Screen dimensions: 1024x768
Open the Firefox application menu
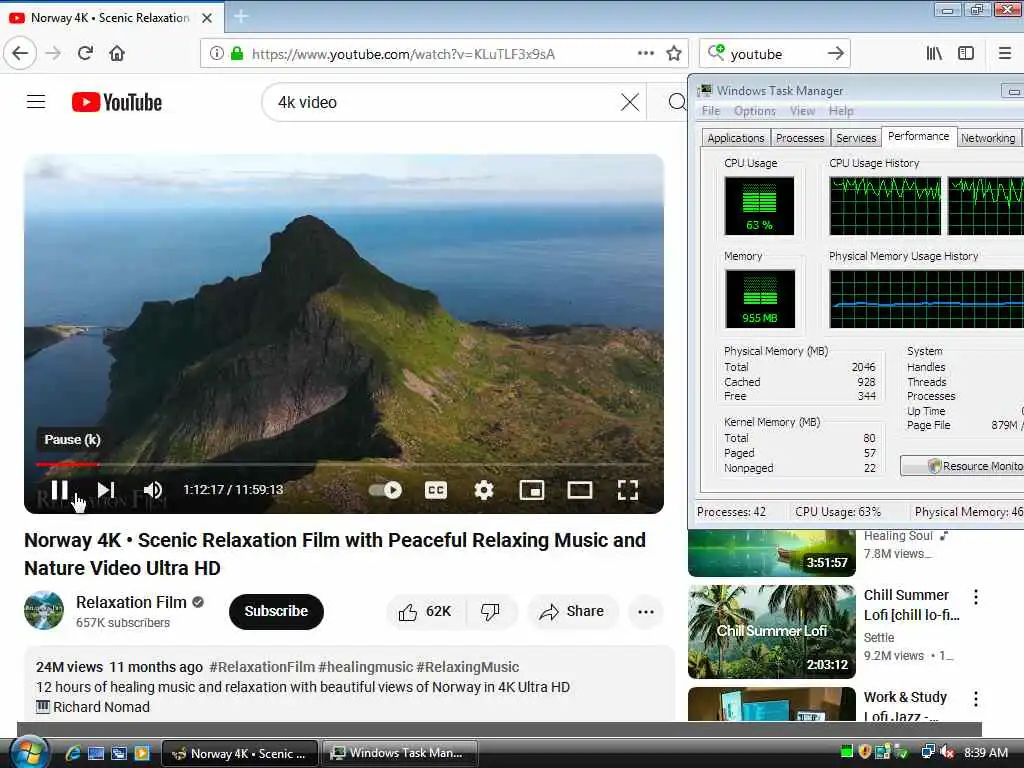[x=1005, y=53]
